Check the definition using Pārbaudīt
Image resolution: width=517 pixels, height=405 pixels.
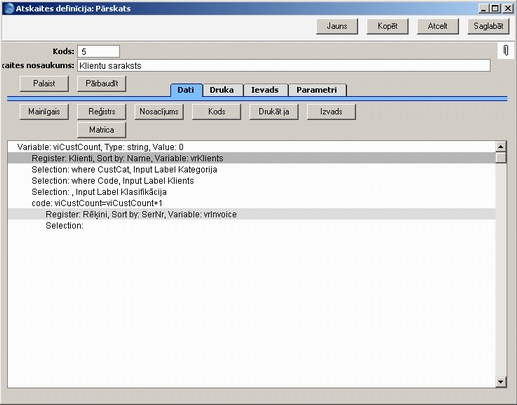click(102, 83)
